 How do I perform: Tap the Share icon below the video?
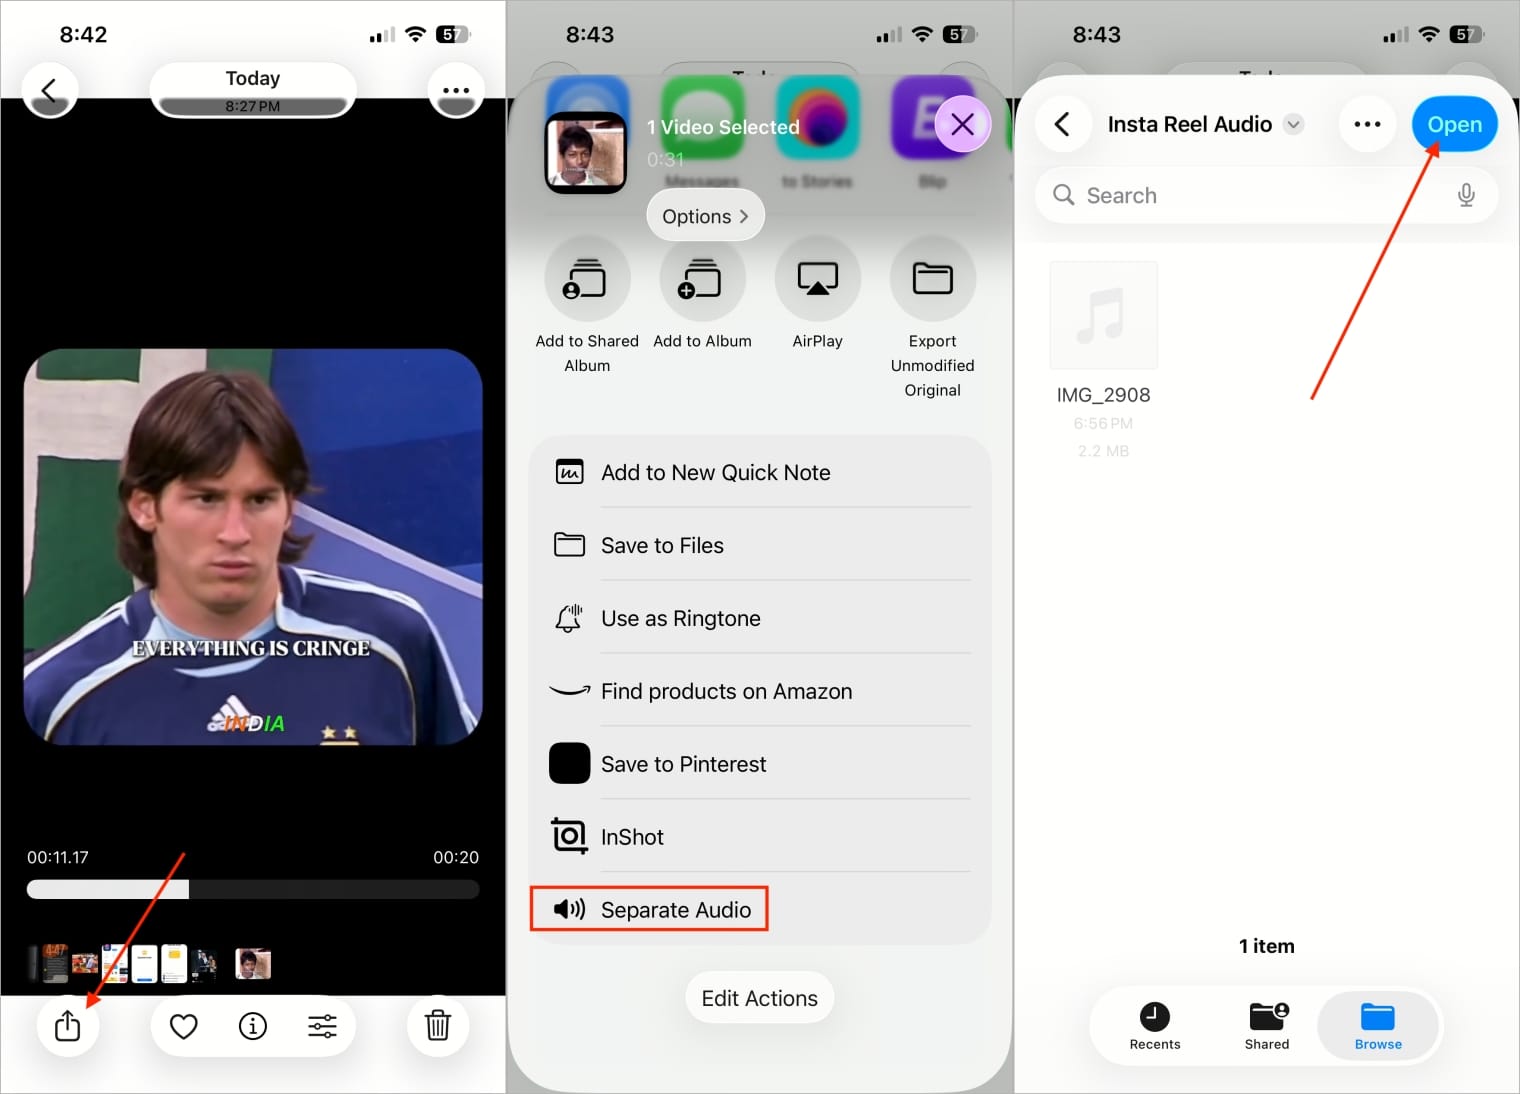[68, 1026]
